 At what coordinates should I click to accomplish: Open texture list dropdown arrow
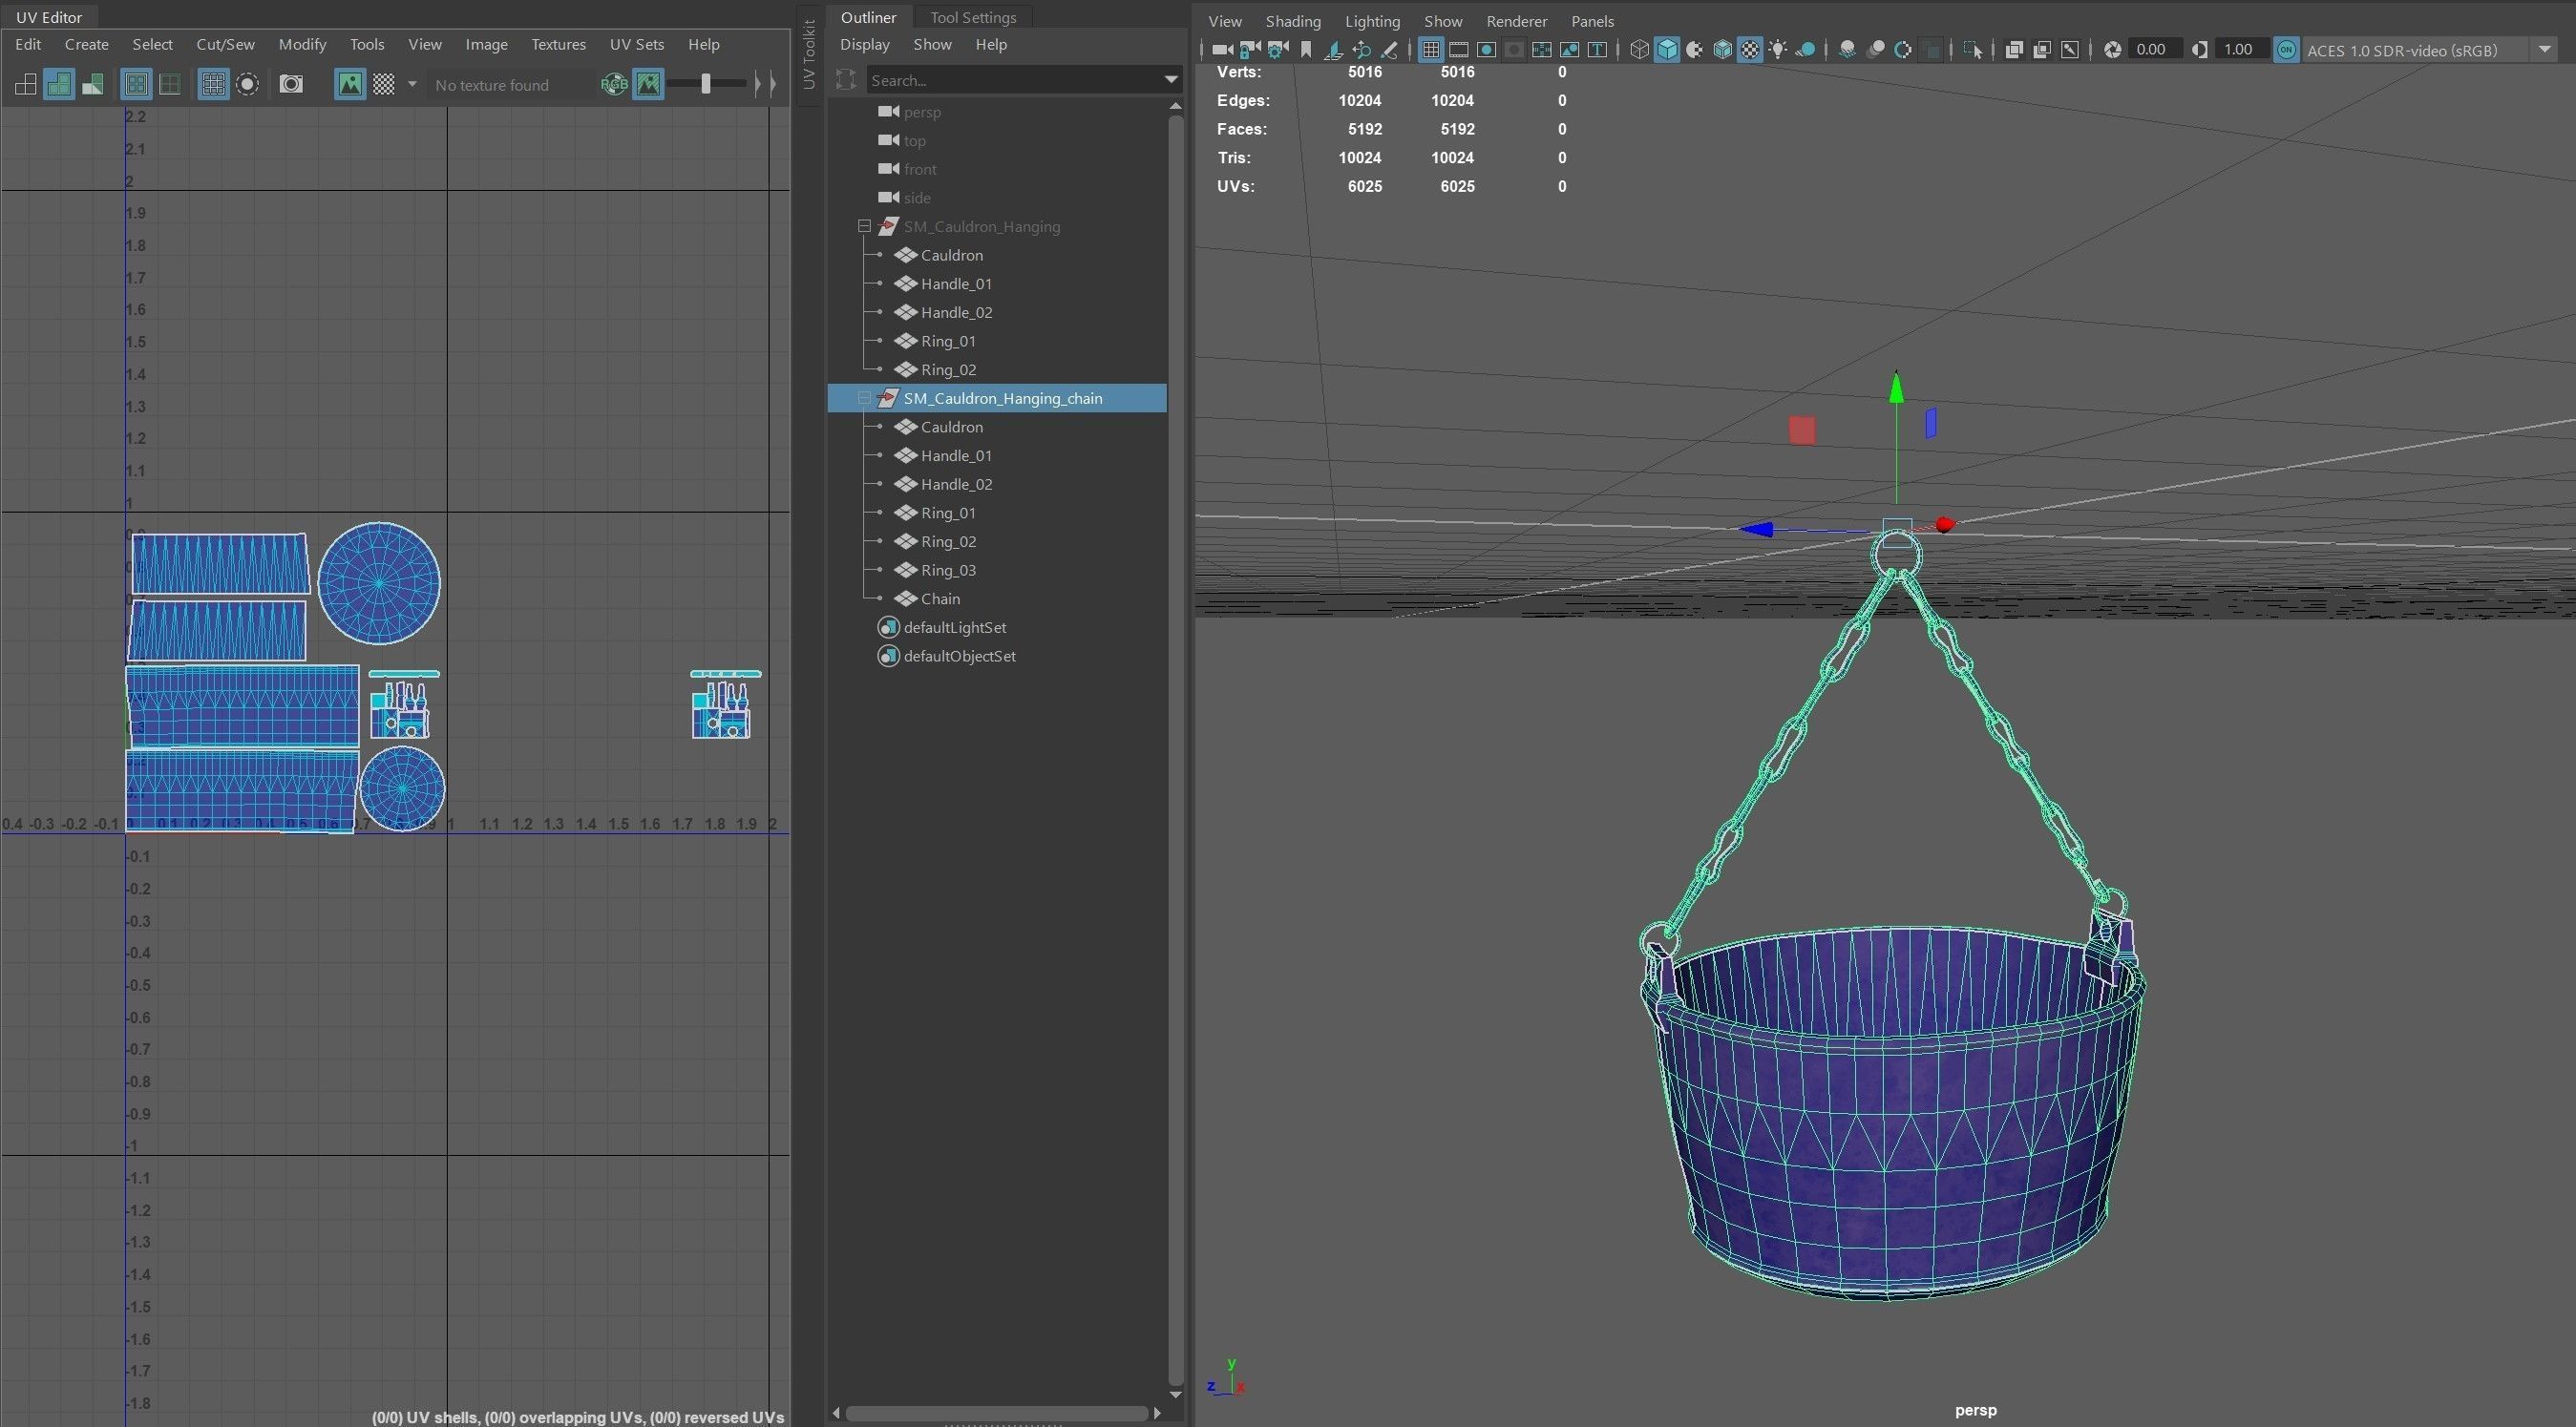[412, 84]
